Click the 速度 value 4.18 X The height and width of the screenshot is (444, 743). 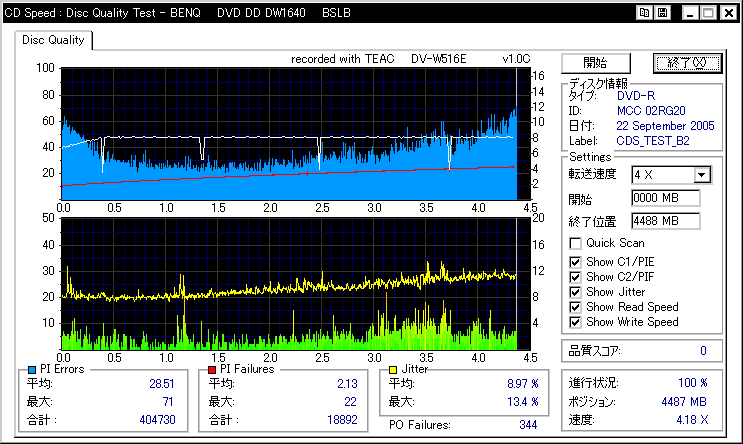pyautogui.click(x=692, y=420)
